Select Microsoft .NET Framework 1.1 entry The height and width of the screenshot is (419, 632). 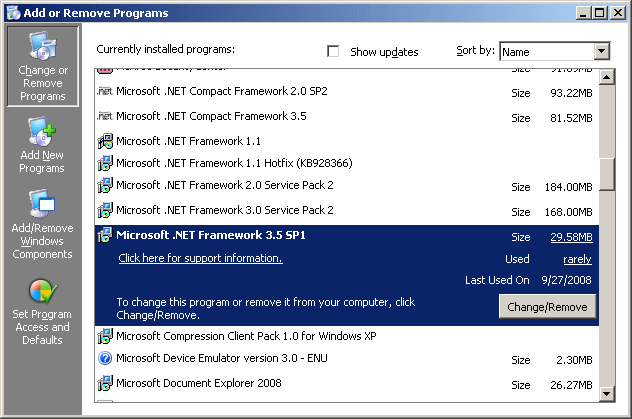188,141
